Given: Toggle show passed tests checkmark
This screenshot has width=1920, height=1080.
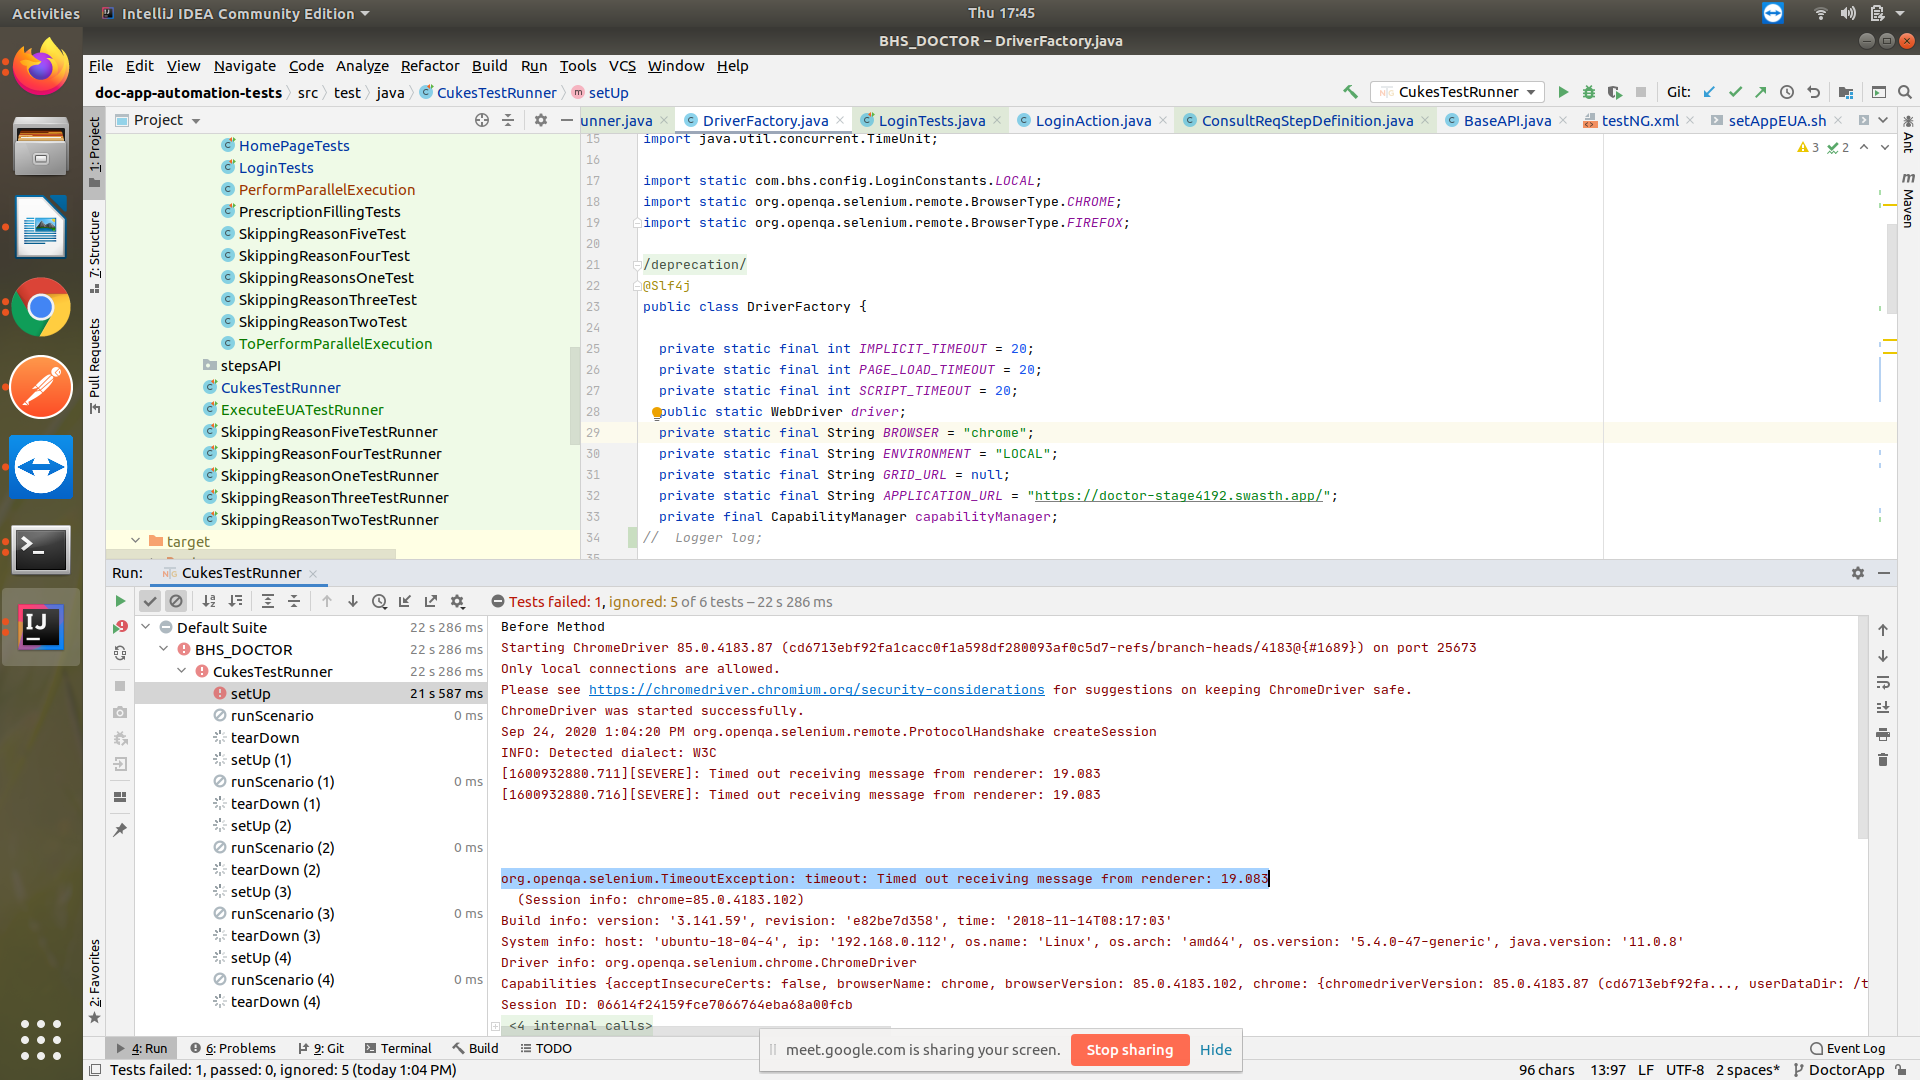Looking at the screenshot, I should click(x=150, y=601).
